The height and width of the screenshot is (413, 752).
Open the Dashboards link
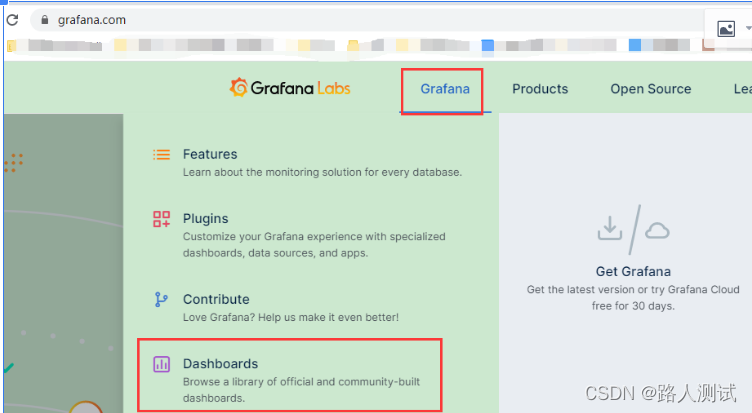220,364
